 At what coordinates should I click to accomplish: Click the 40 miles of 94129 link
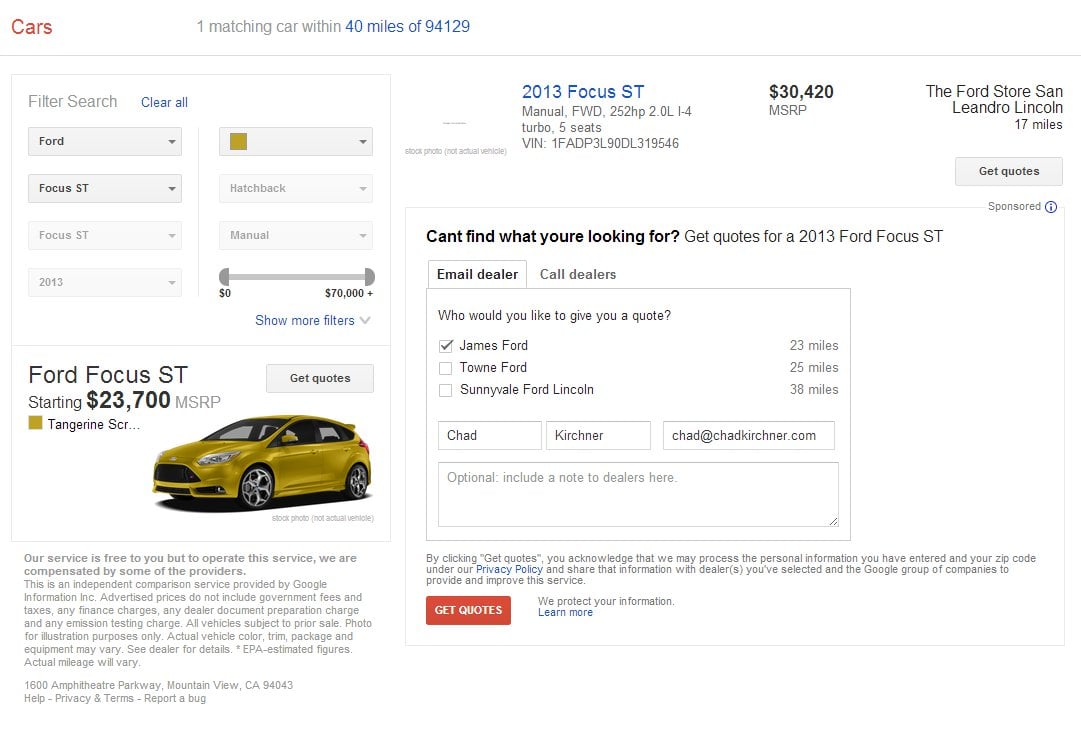click(x=407, y=26)
